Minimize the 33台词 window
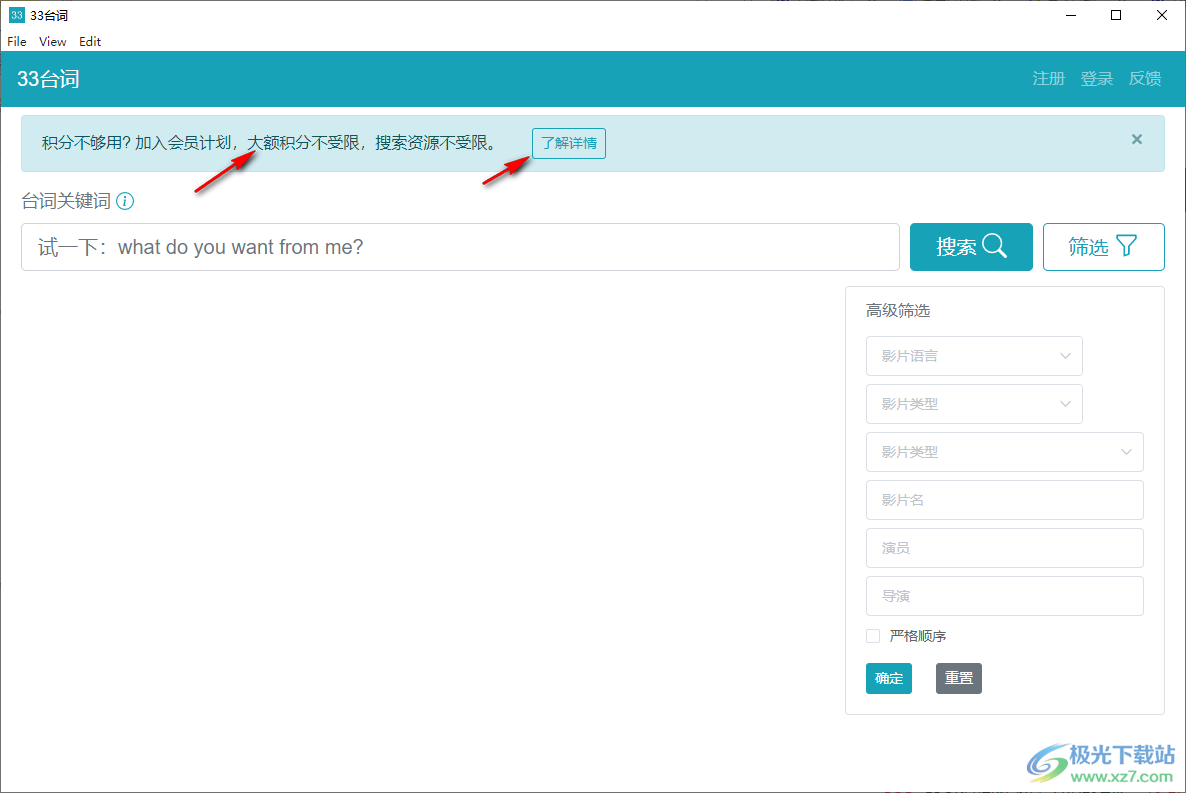 (1071, 15)
